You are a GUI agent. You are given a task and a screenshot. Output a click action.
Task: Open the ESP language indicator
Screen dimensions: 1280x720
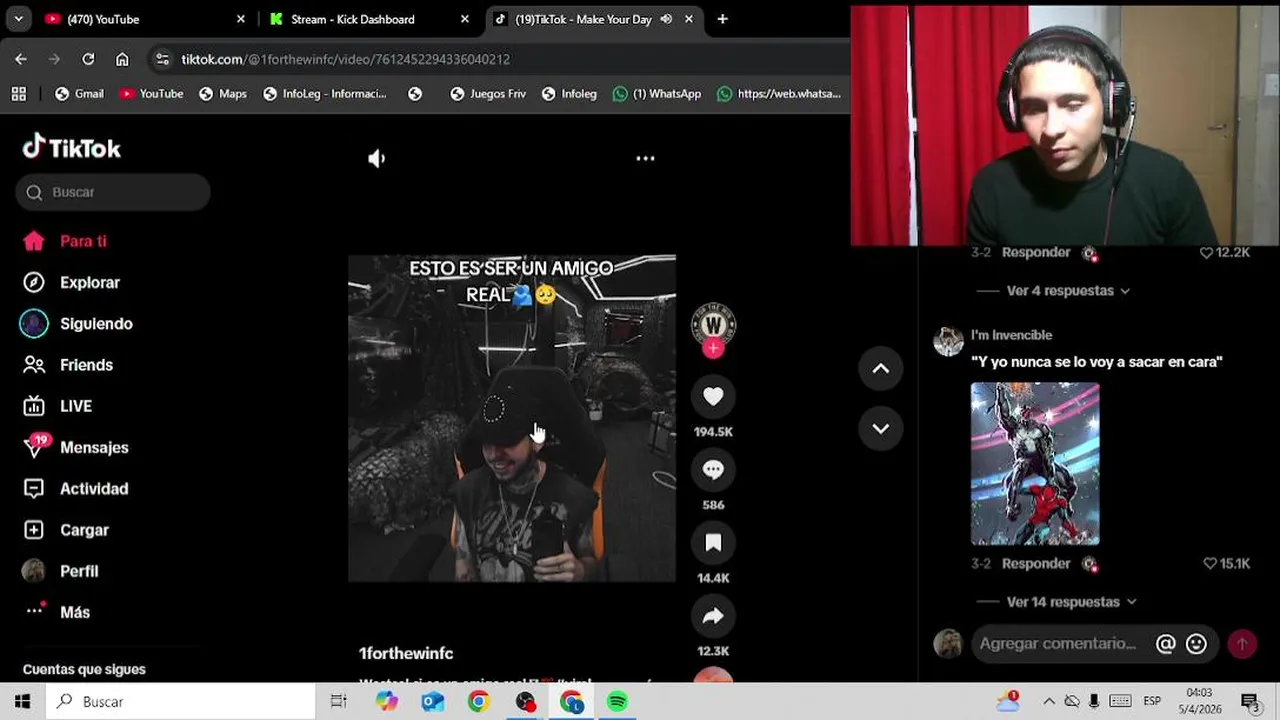click(x=1152, y=702)
